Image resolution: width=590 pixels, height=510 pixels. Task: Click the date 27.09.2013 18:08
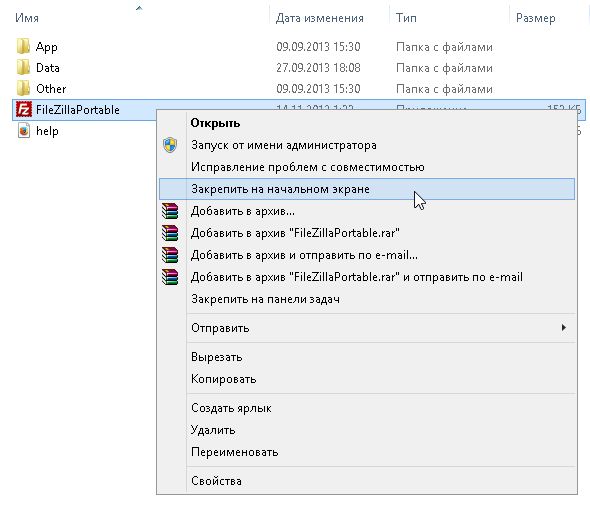pos(318,68)
